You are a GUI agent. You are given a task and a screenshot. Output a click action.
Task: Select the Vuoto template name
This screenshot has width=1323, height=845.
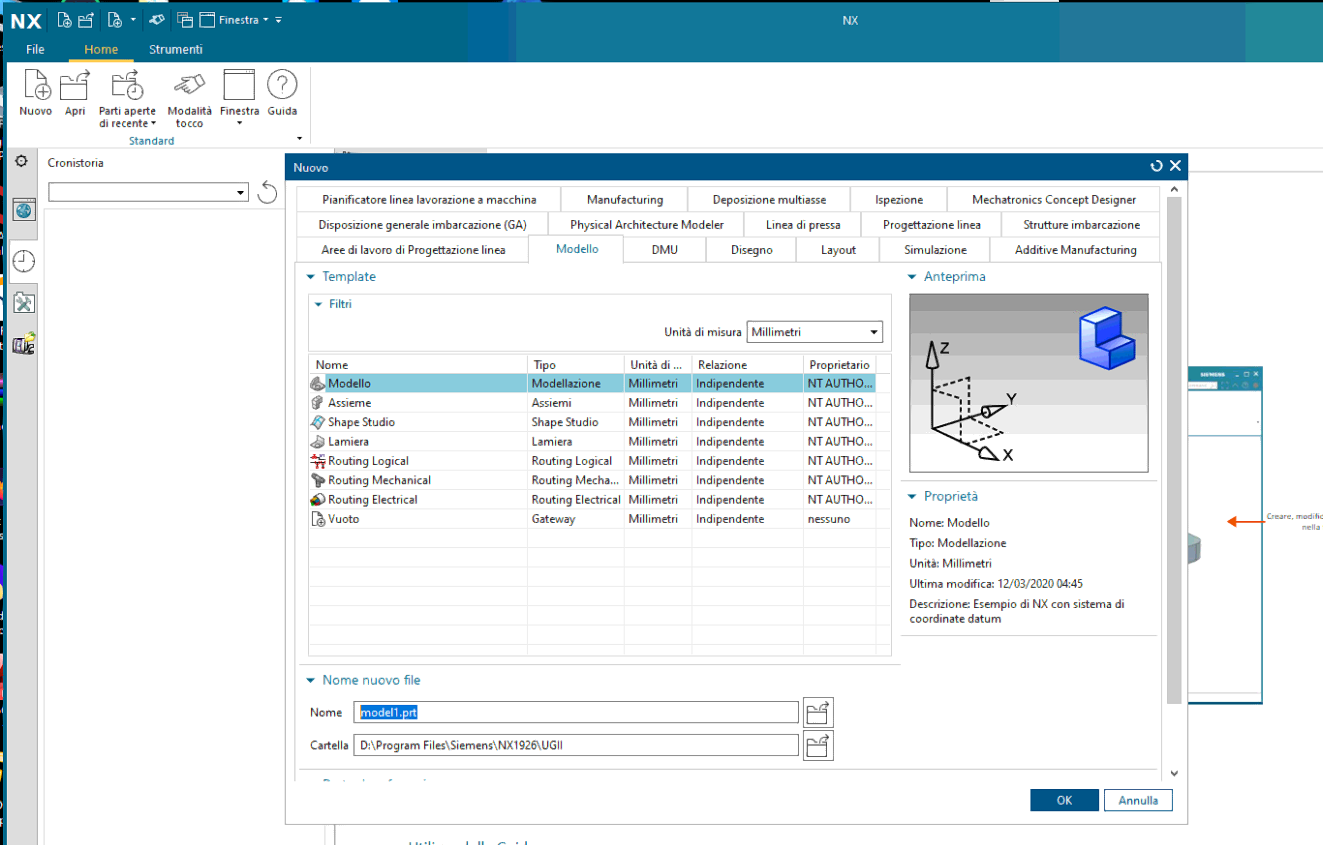(343, 519)
